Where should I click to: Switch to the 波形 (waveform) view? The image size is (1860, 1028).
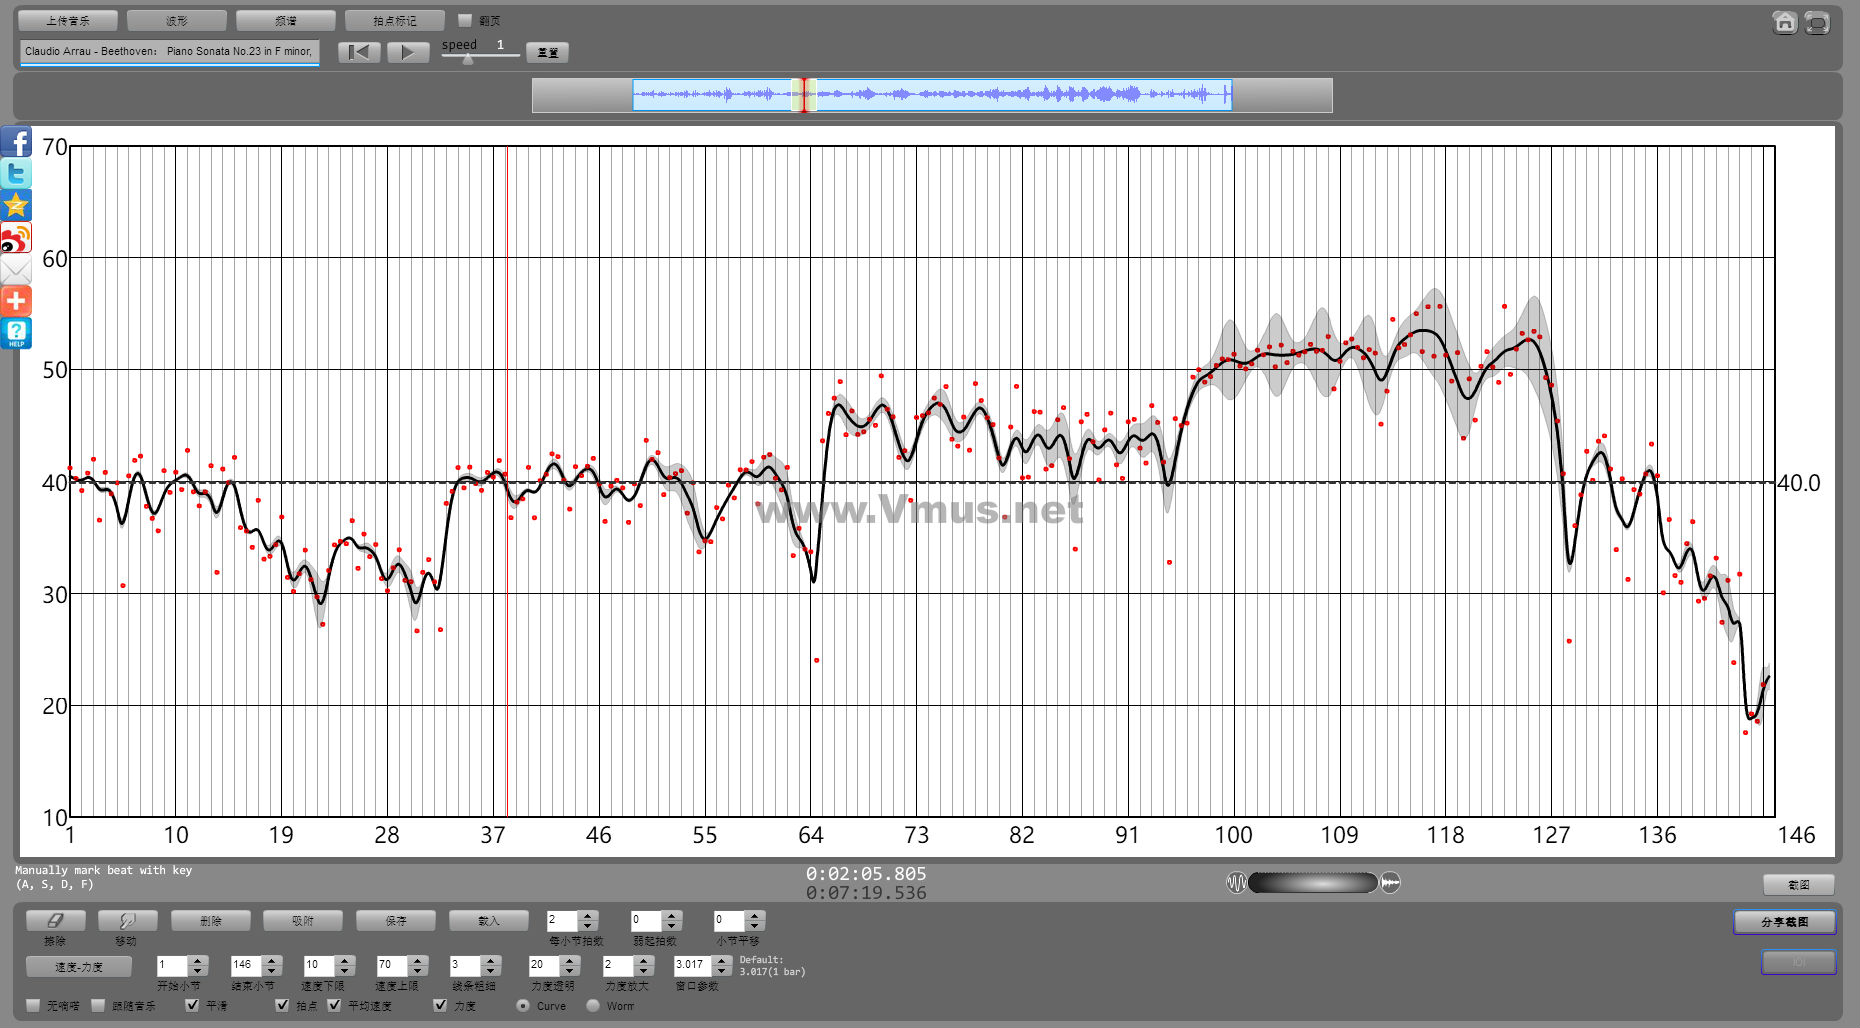coord(177,20)
